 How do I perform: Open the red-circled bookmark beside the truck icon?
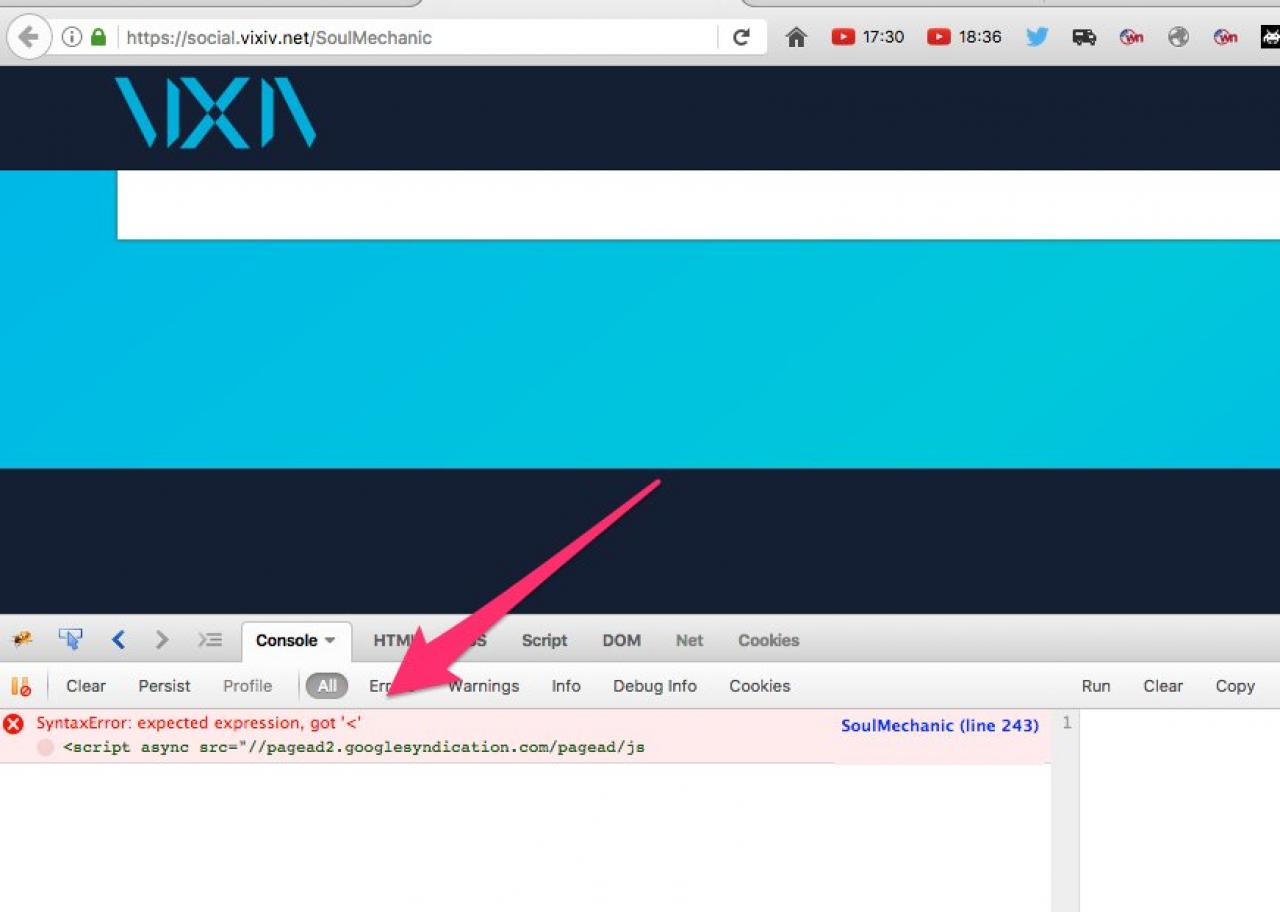(x=1132, y=38)
